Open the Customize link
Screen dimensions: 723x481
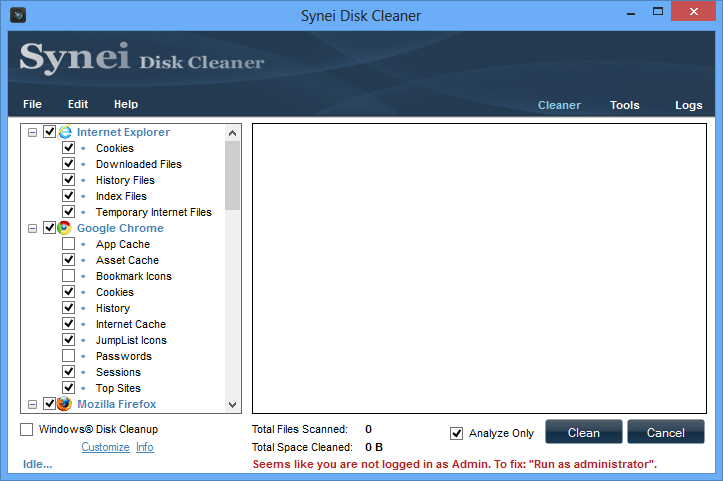point(106,447)
